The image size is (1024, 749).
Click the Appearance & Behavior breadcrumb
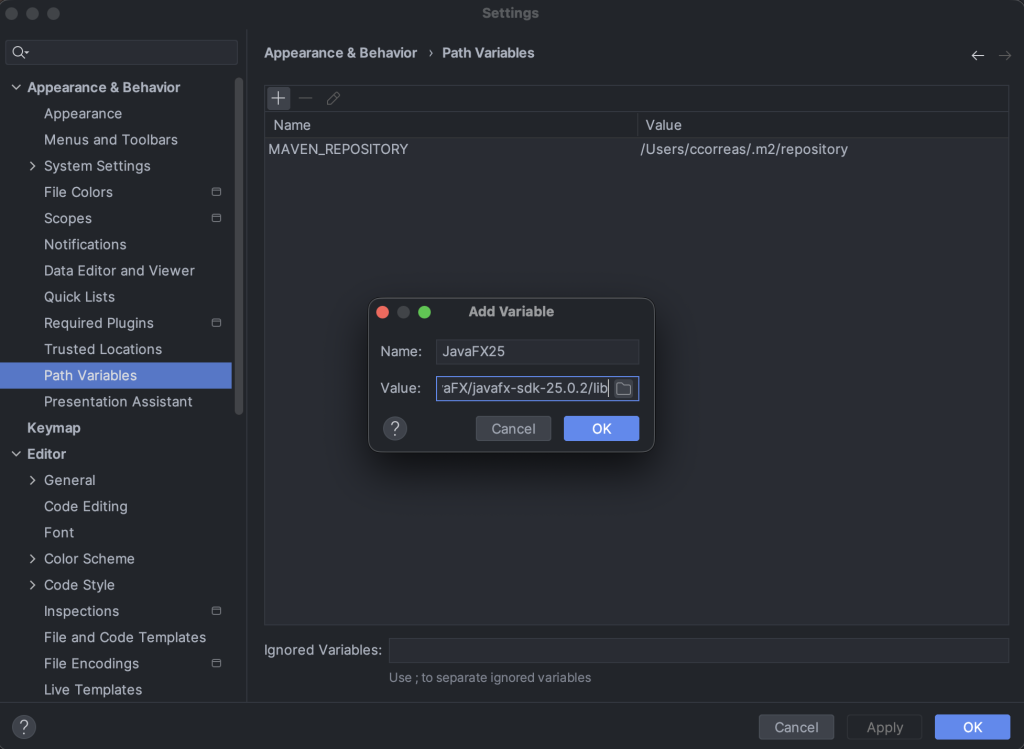(340, 53)
